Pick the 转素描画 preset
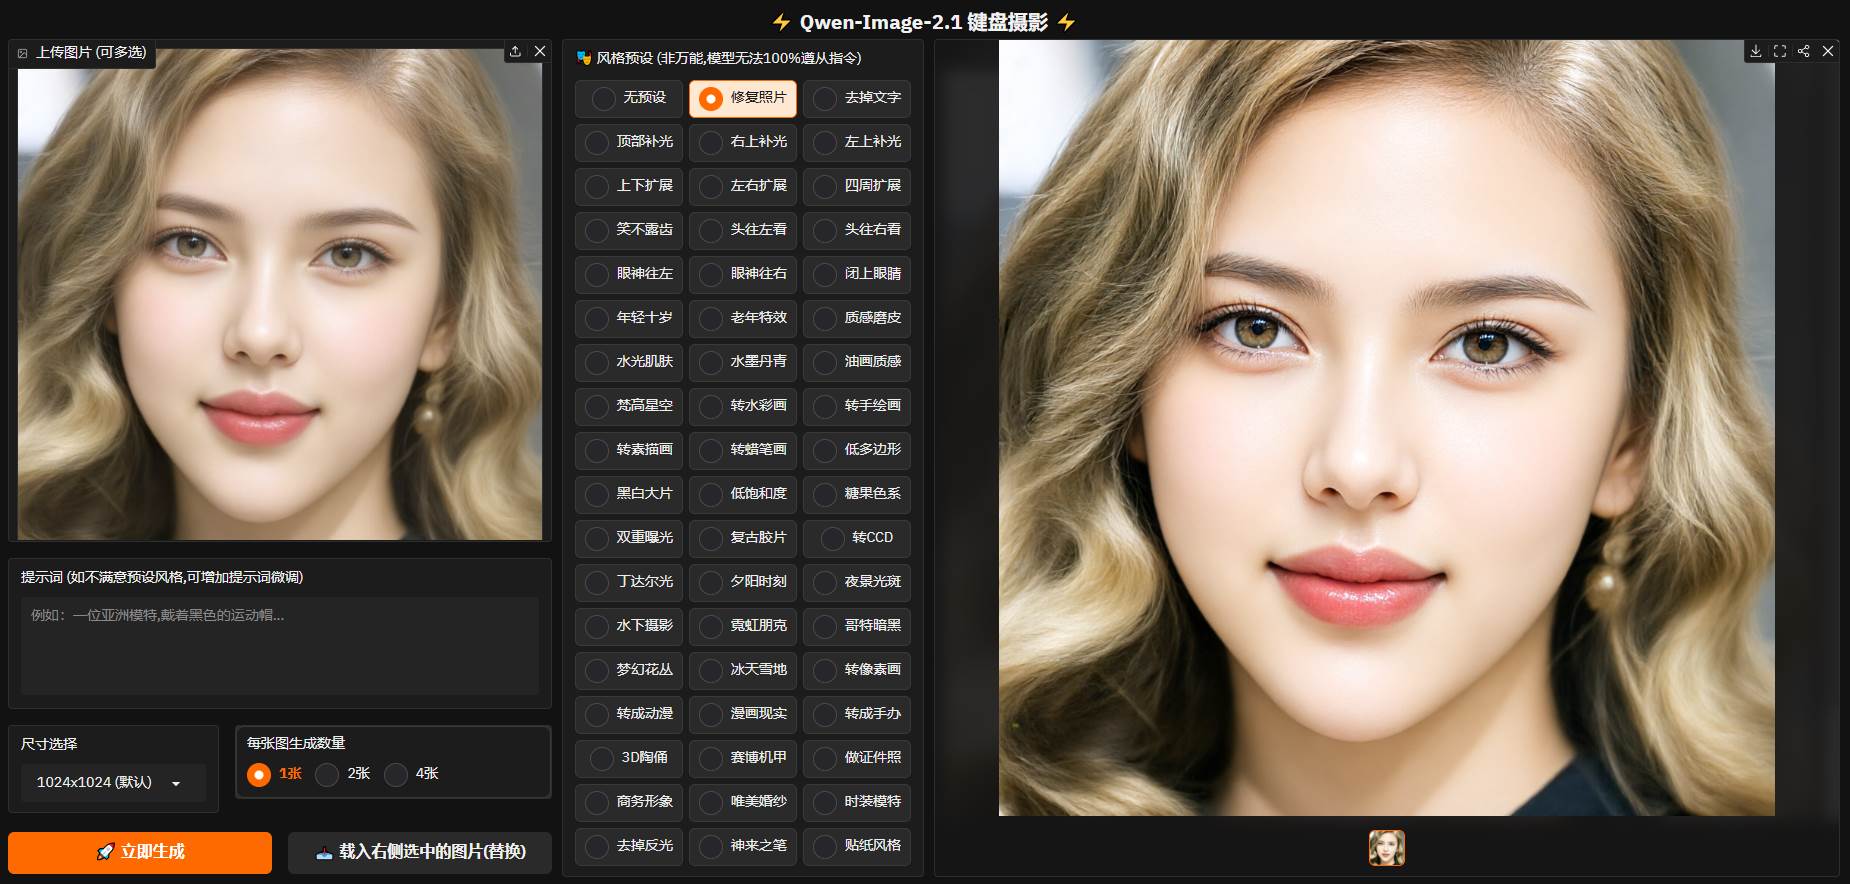The image size is (1850, 884). [629, 450]
